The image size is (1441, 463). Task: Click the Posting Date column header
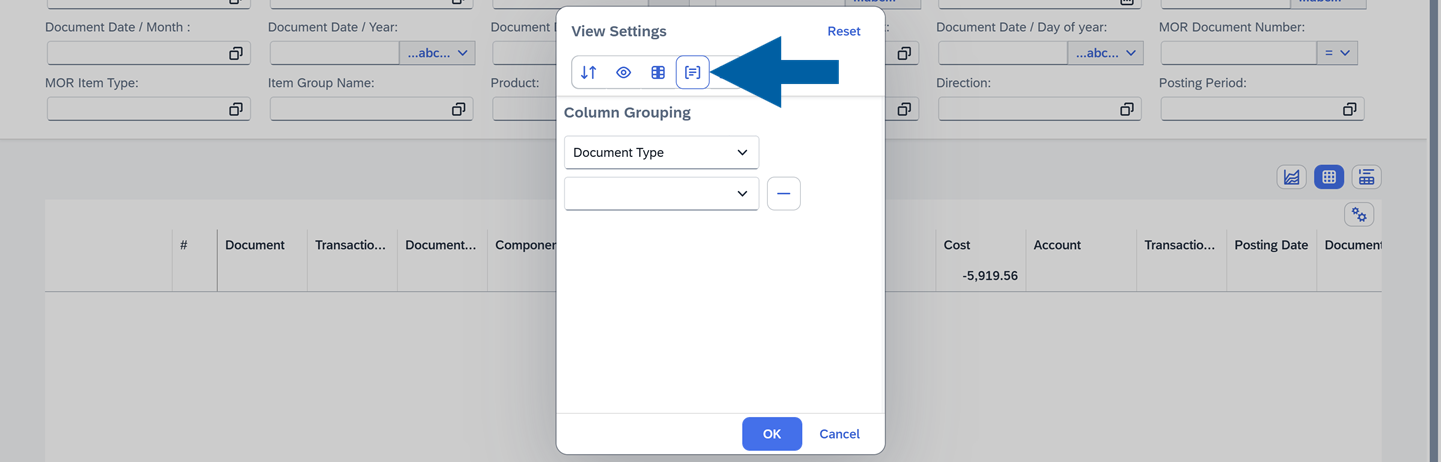[1270, 245]
